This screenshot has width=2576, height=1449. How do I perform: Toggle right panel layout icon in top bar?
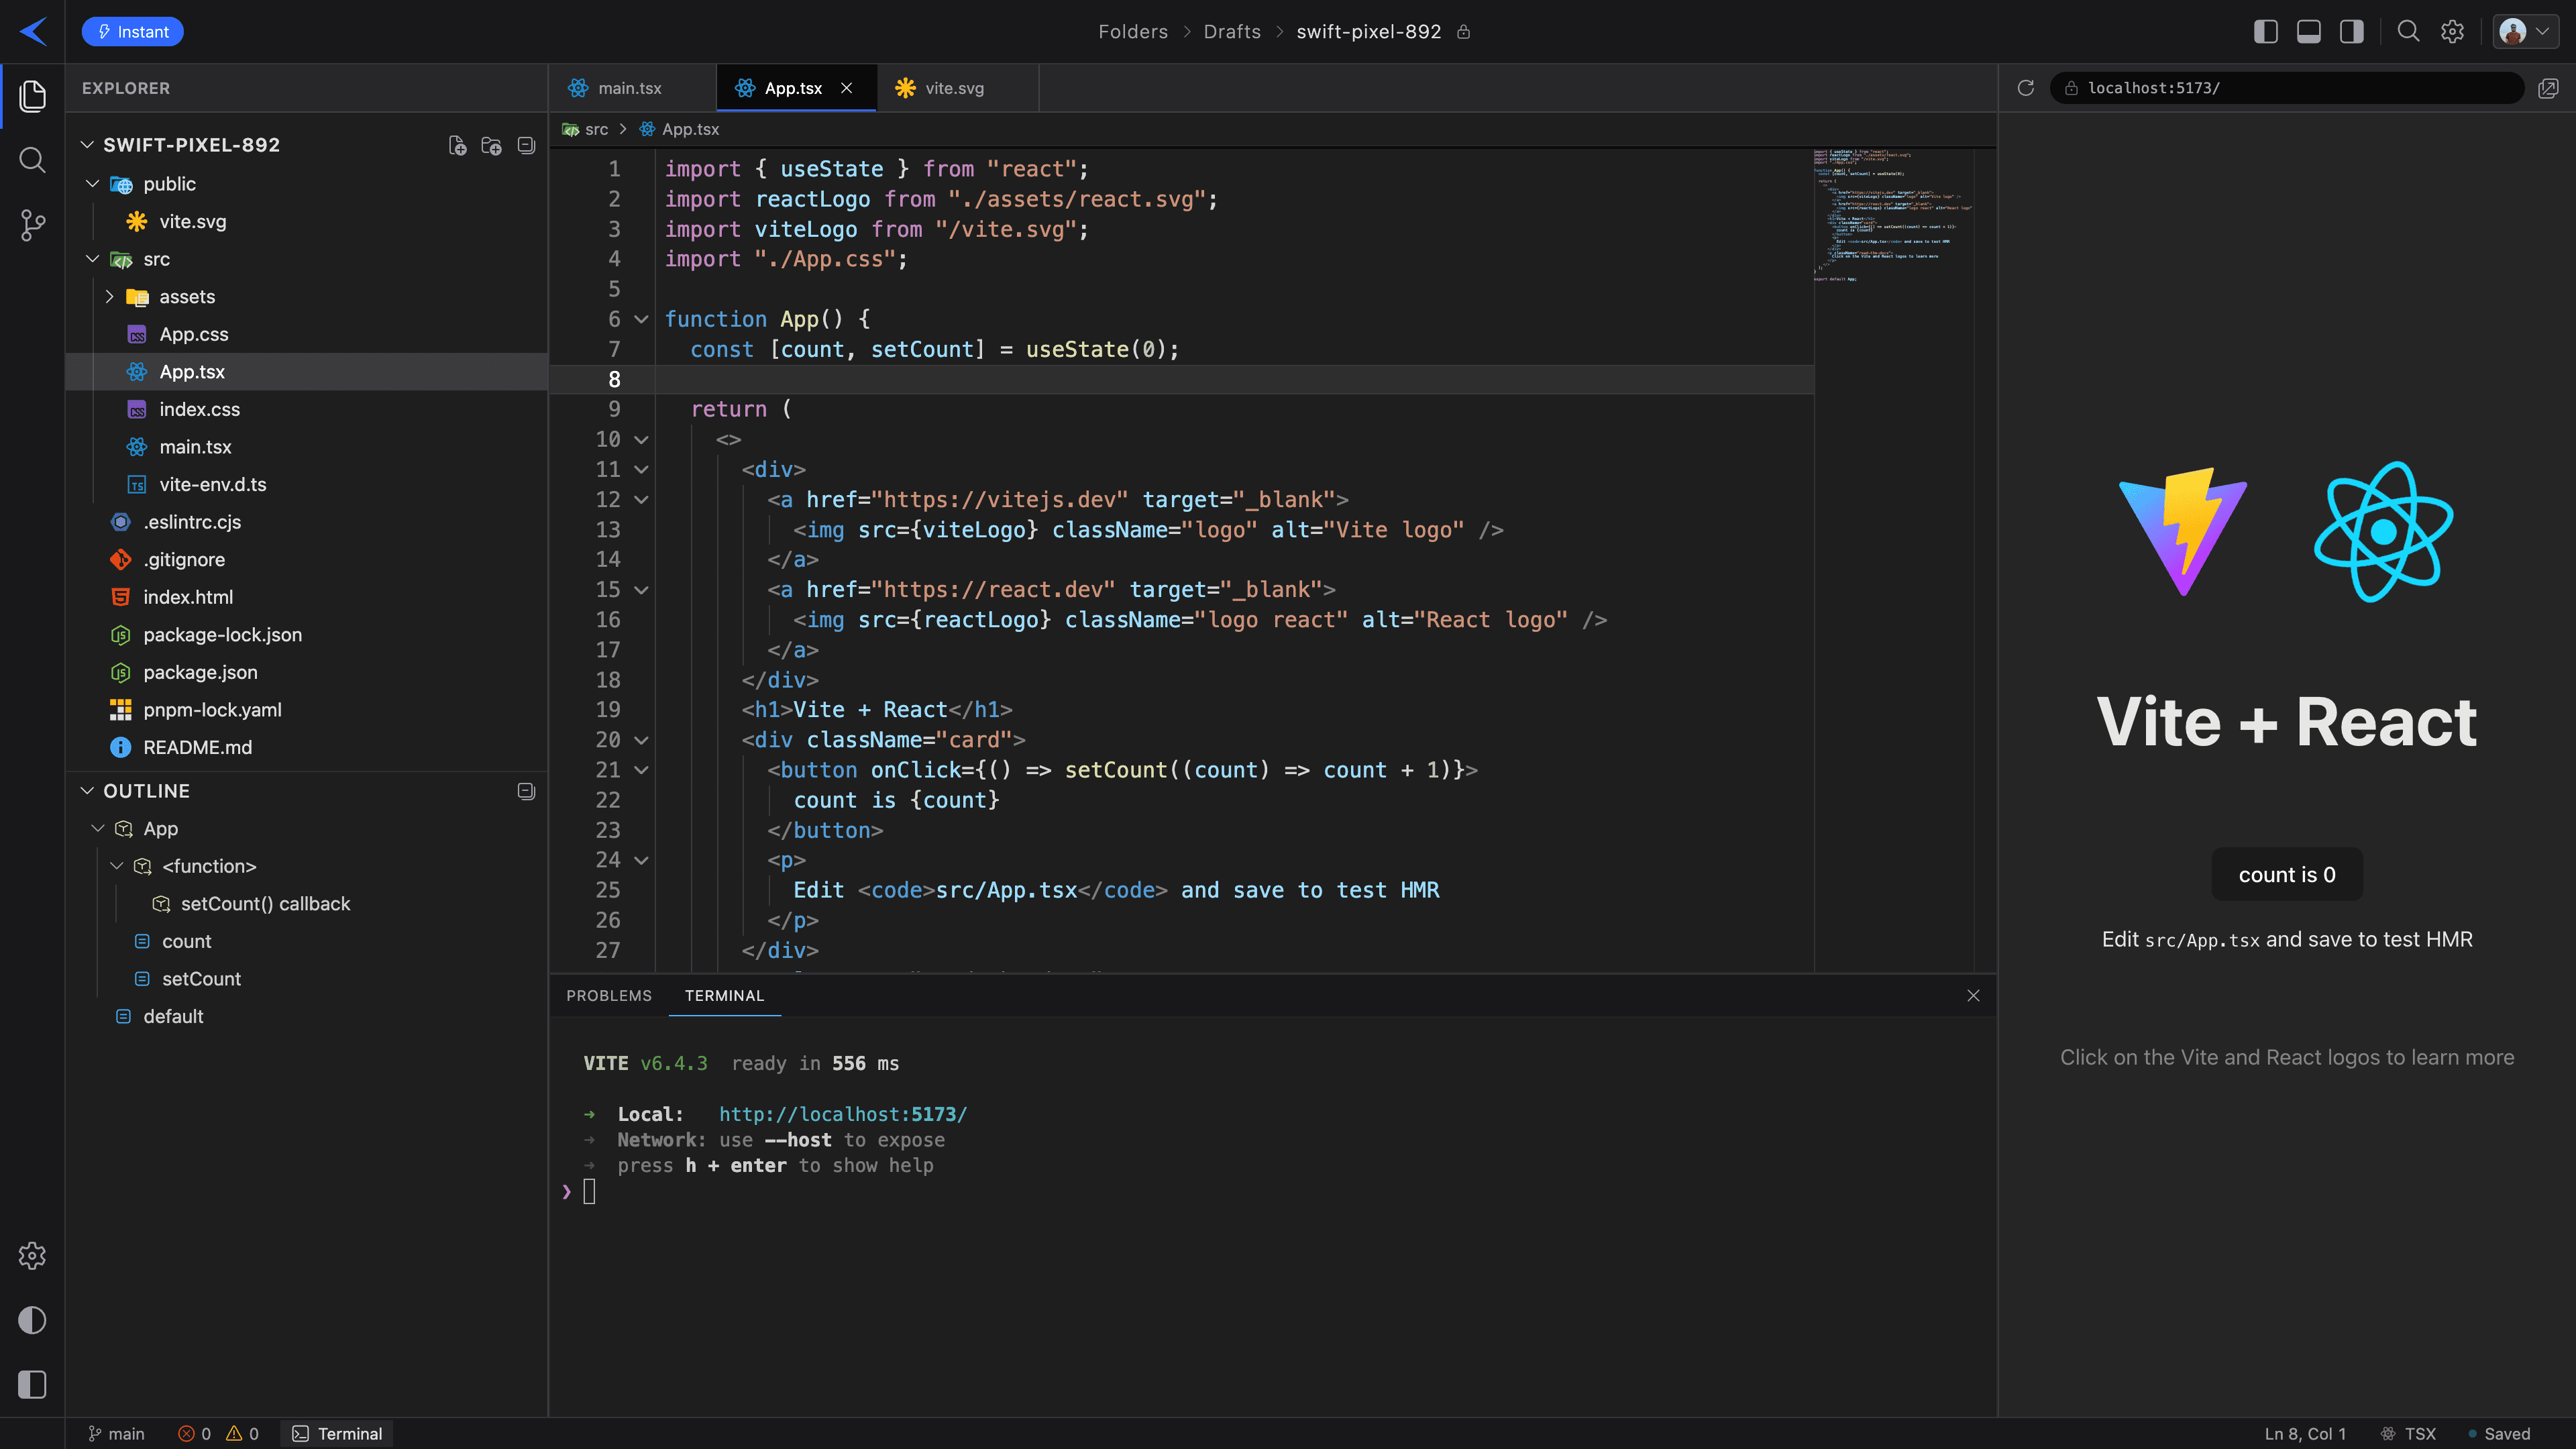click(2352, 32)
